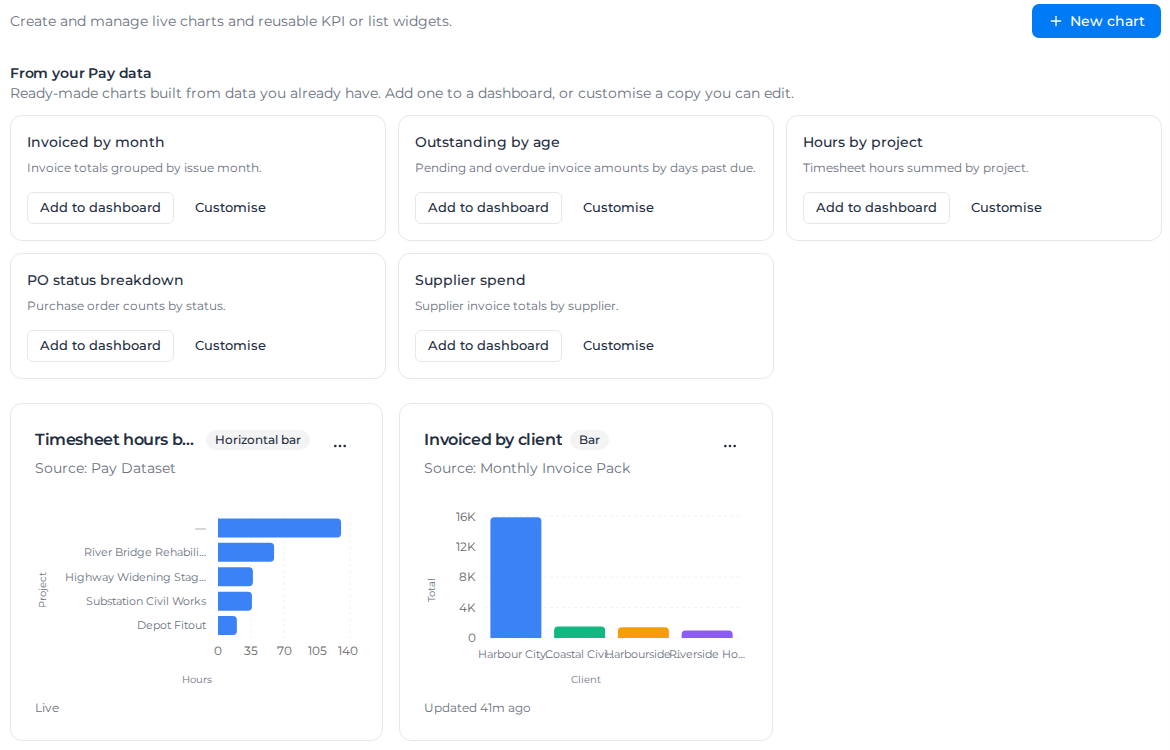This screenshot has width=1170, height=750.
Task: Click the River Bridge Rehabili... bar
Action: pos(245,552)
